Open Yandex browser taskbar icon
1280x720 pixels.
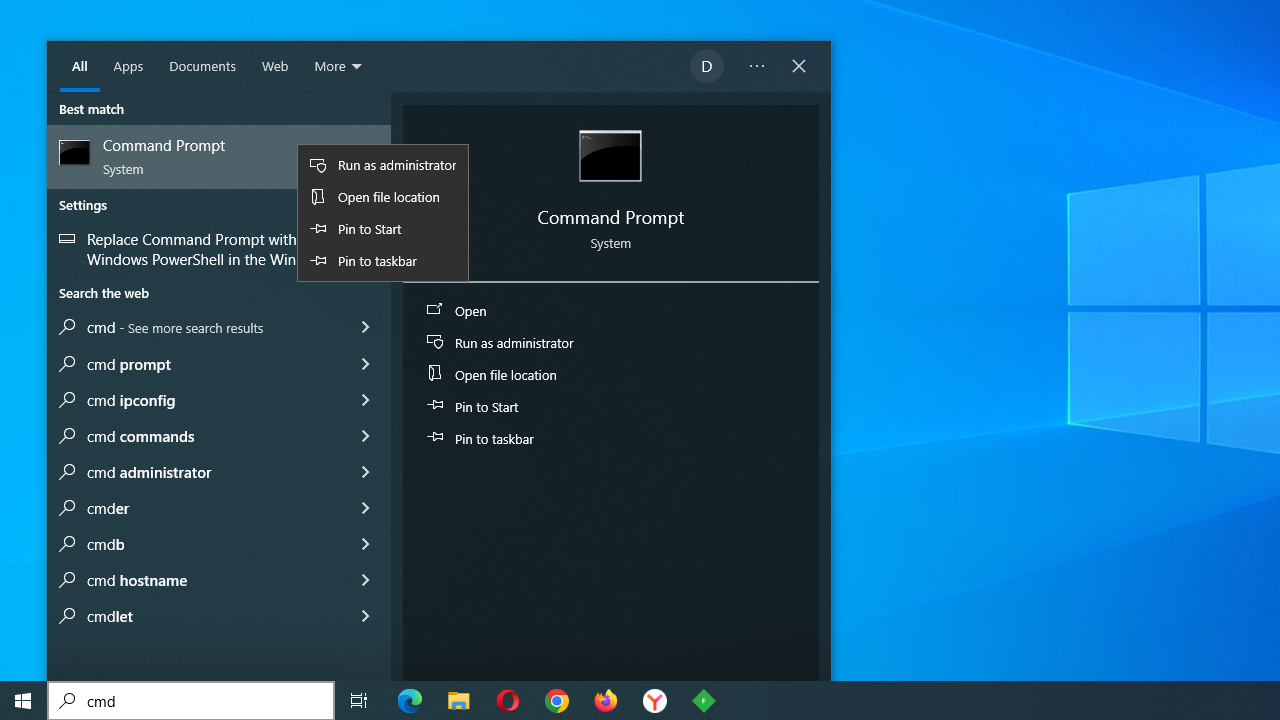(x=655, y=701)
